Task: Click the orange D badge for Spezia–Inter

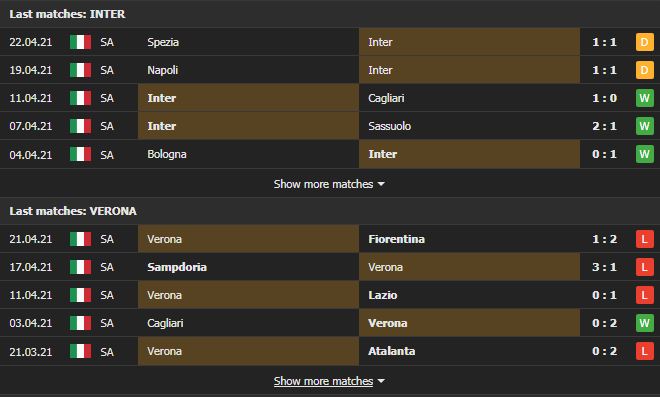Action: tap(644, 42)
